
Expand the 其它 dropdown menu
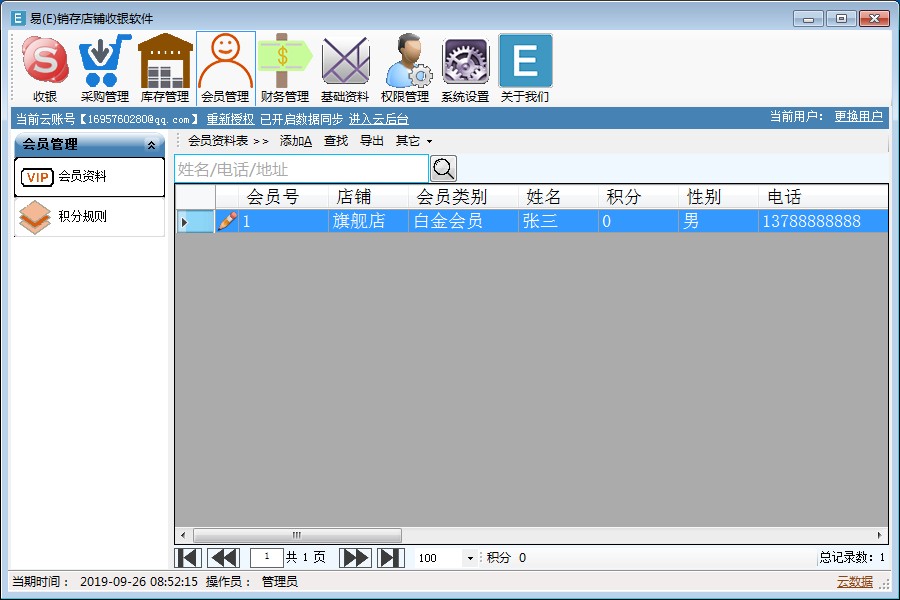tap(414, 141)
